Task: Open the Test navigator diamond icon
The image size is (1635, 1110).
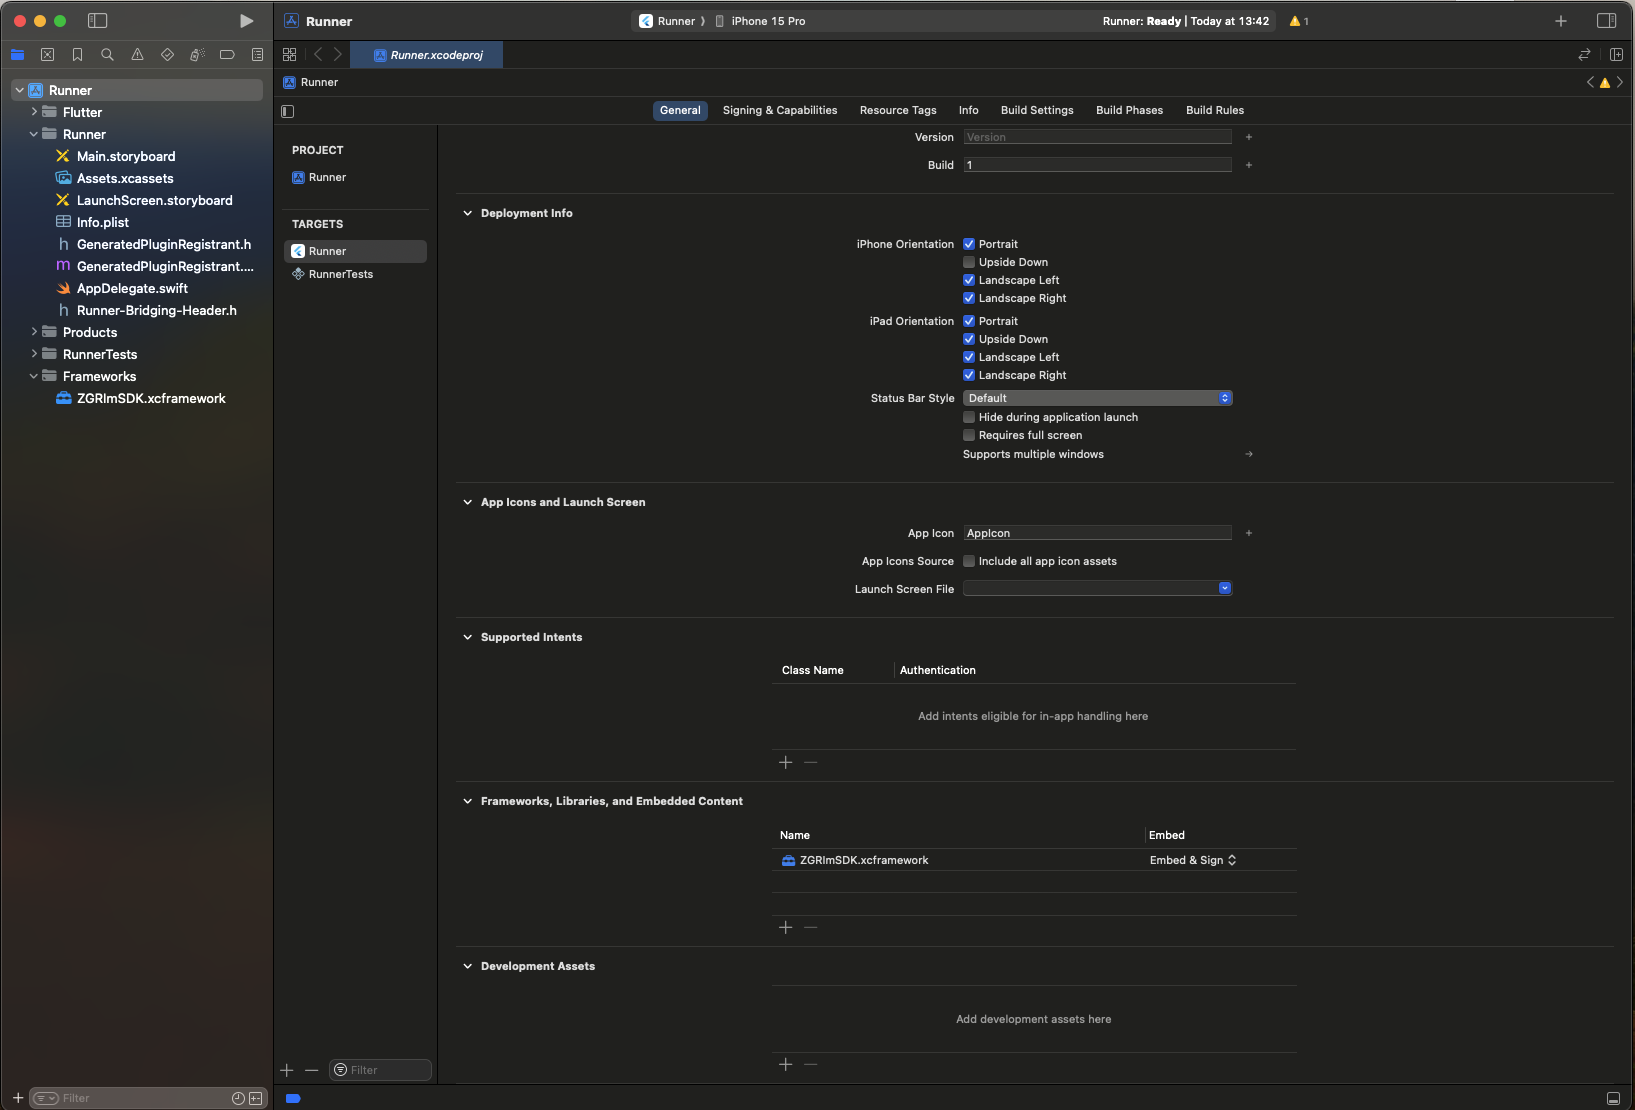Action: pyautogui.click(x=167, y=55)
